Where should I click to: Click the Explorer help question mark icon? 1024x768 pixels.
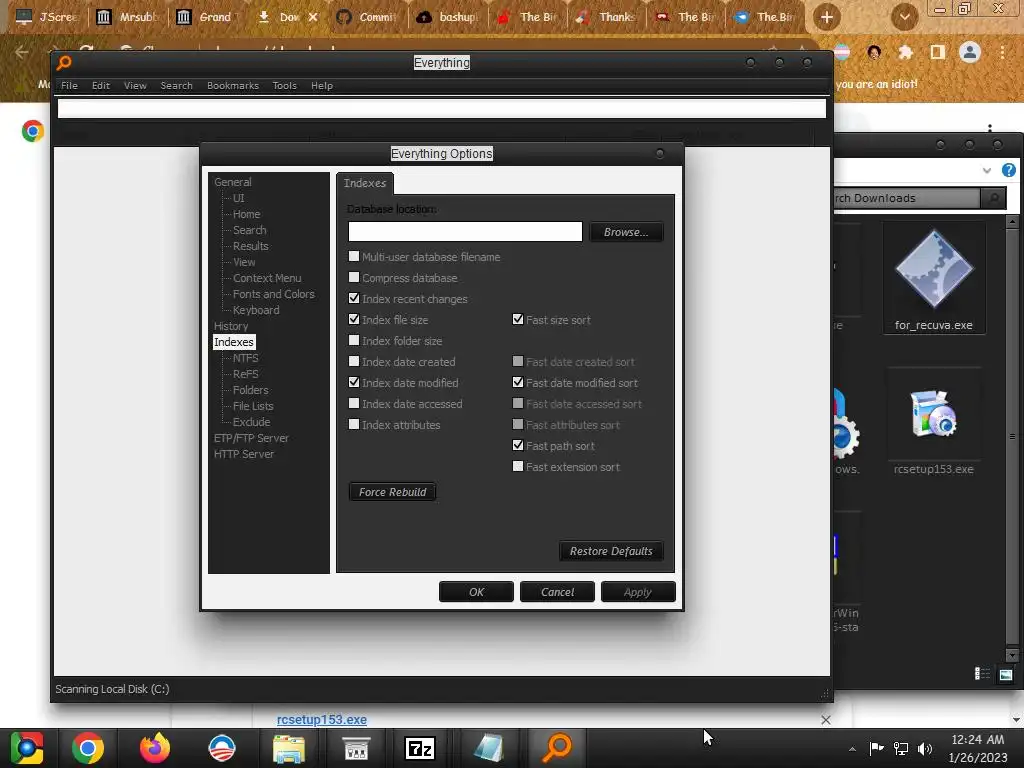click(1008, 170)
